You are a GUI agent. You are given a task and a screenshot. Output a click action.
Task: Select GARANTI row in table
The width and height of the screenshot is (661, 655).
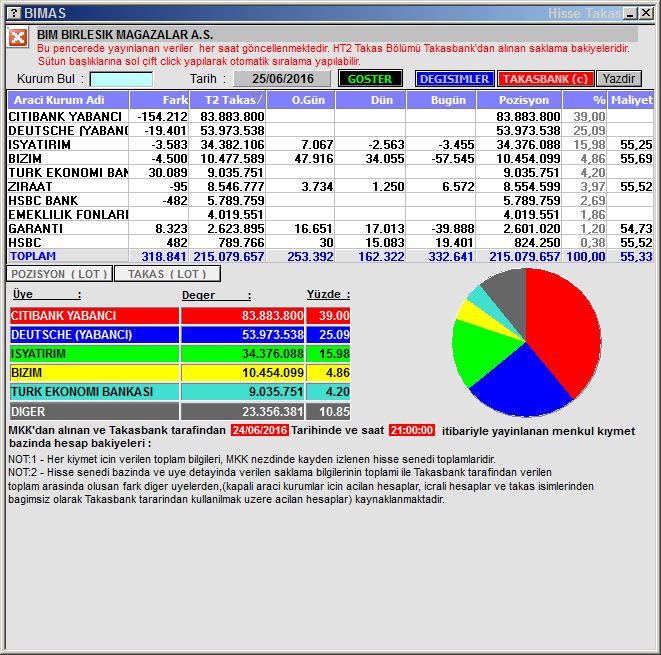point(330,228)
